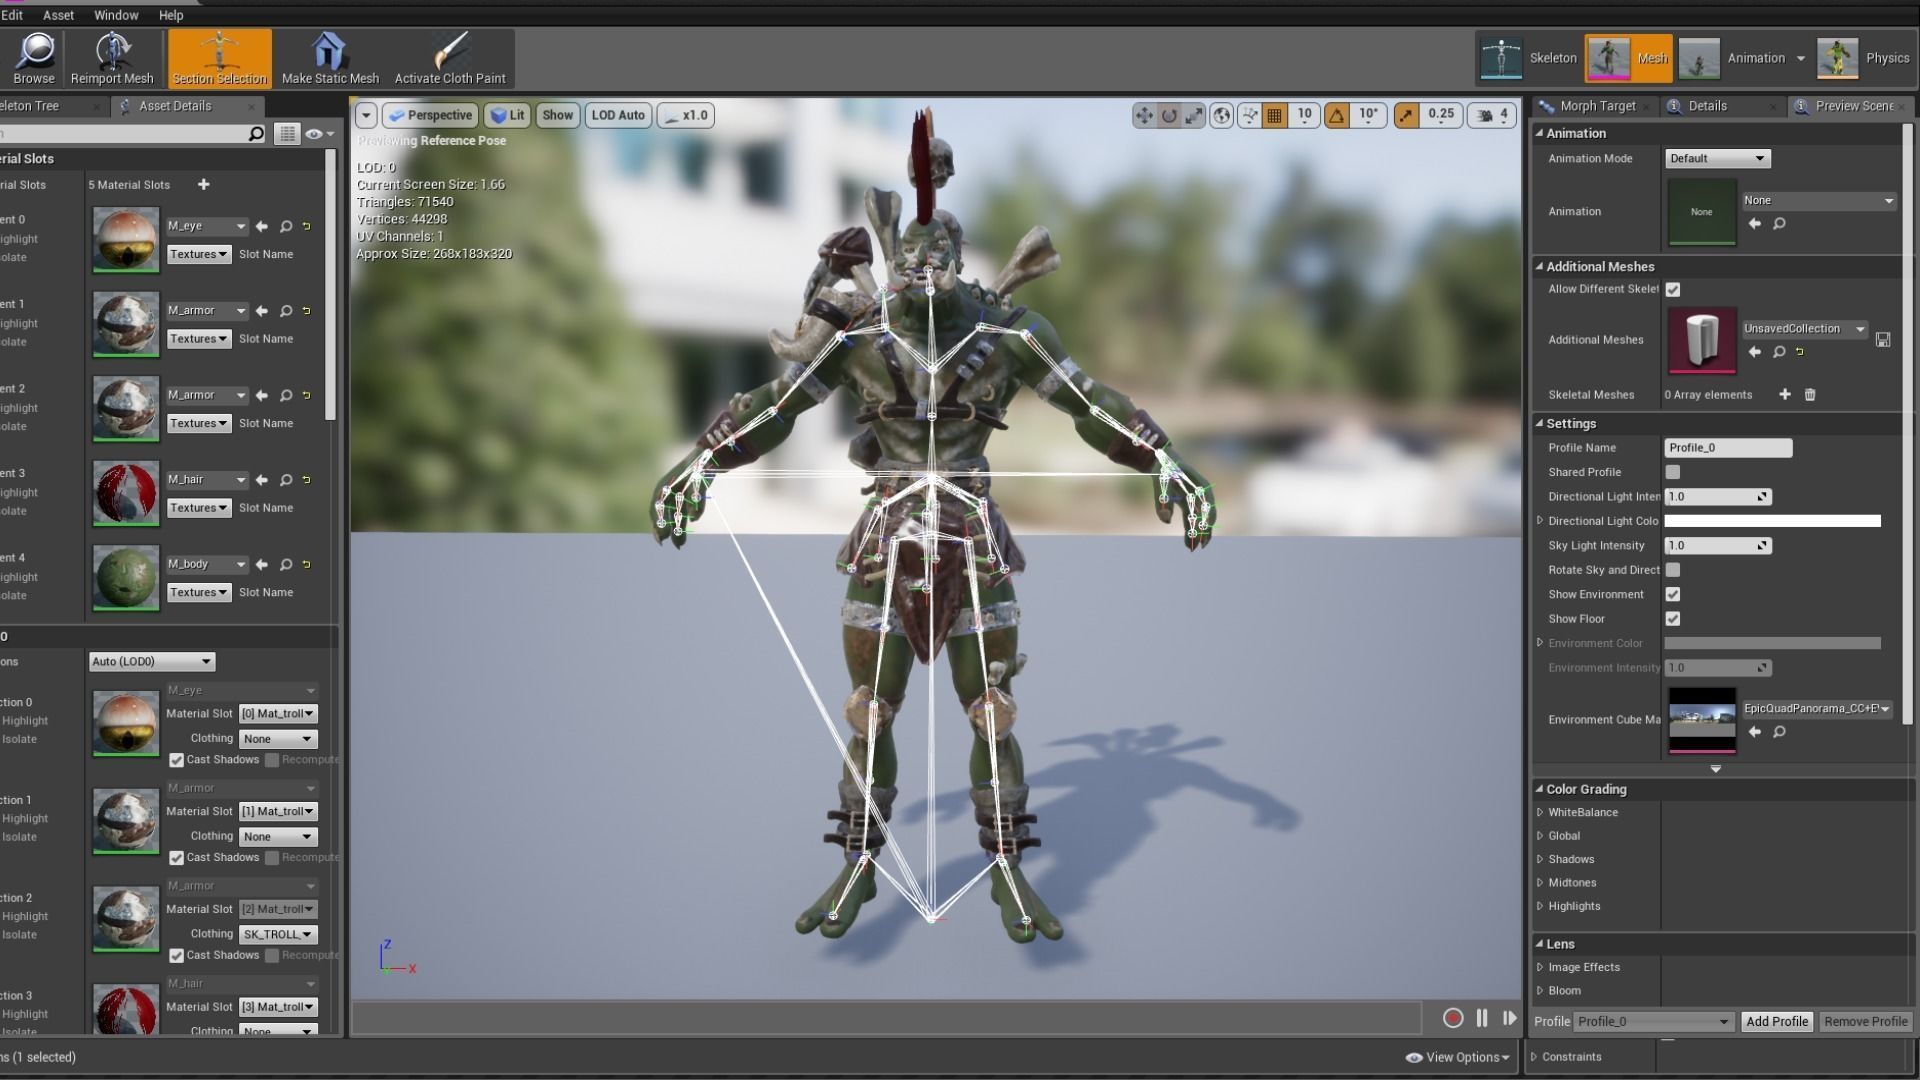Image resolution: width=1920 pixels, height=1080 pixels.
Task: Open the Show viewport menu
Action: click(557, 115)
